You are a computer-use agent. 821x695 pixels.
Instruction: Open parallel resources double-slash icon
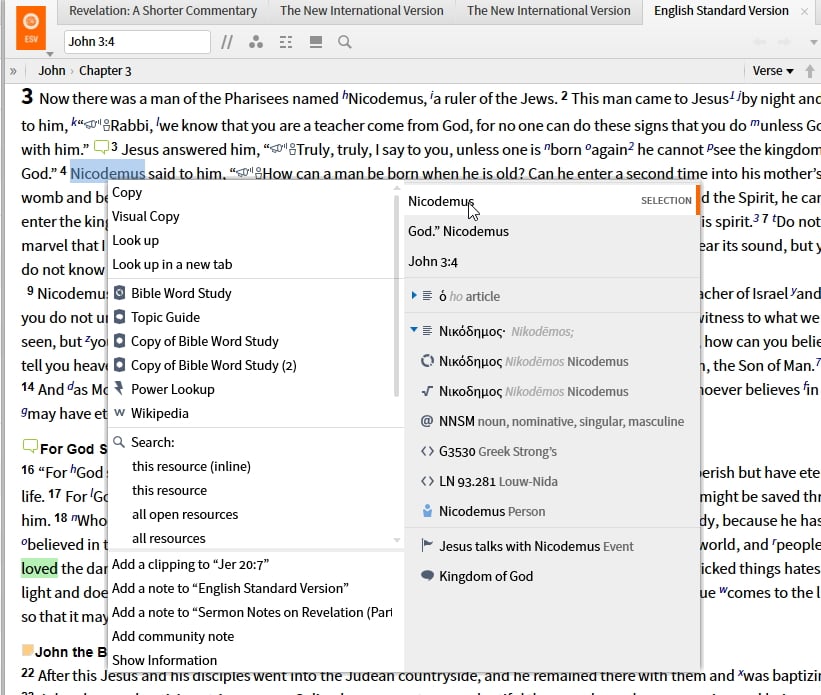pos(227,42)
